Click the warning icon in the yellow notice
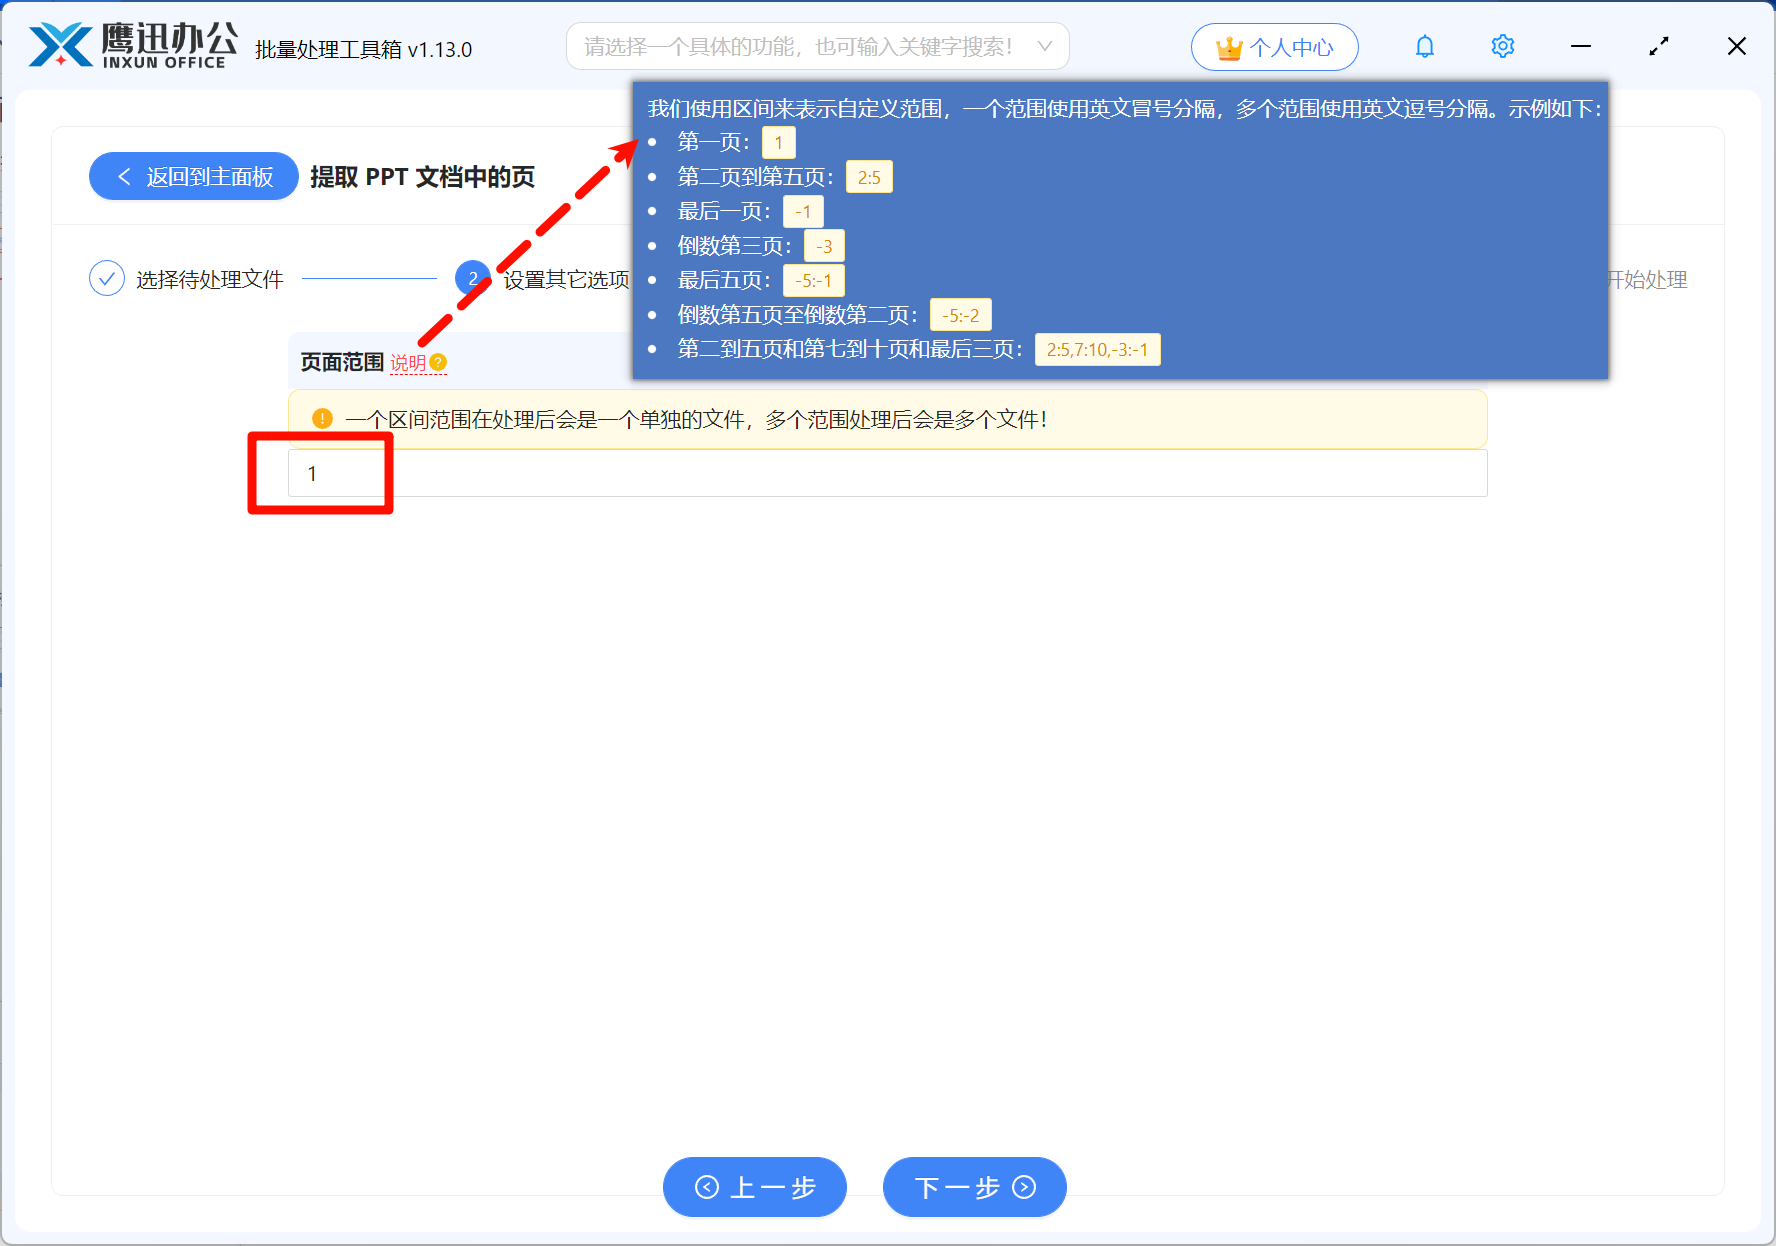Screen dimensions: 1776x1246 point(322,419)
